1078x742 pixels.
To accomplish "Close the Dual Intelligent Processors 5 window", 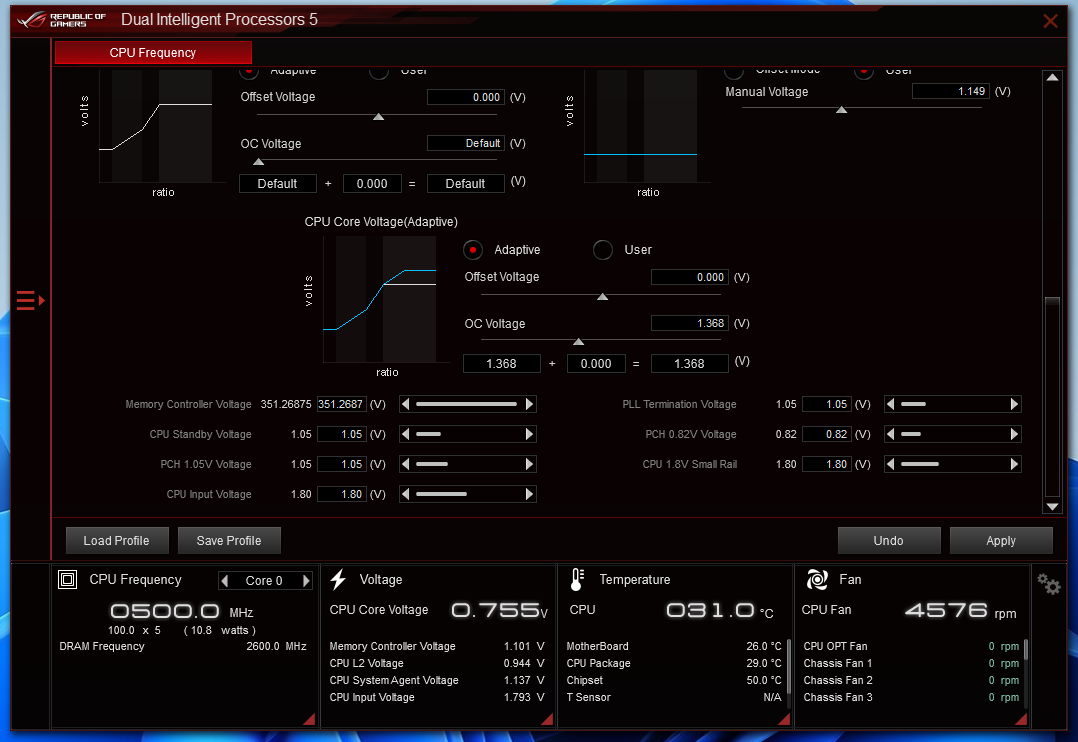I will (x=1050, y=21).
